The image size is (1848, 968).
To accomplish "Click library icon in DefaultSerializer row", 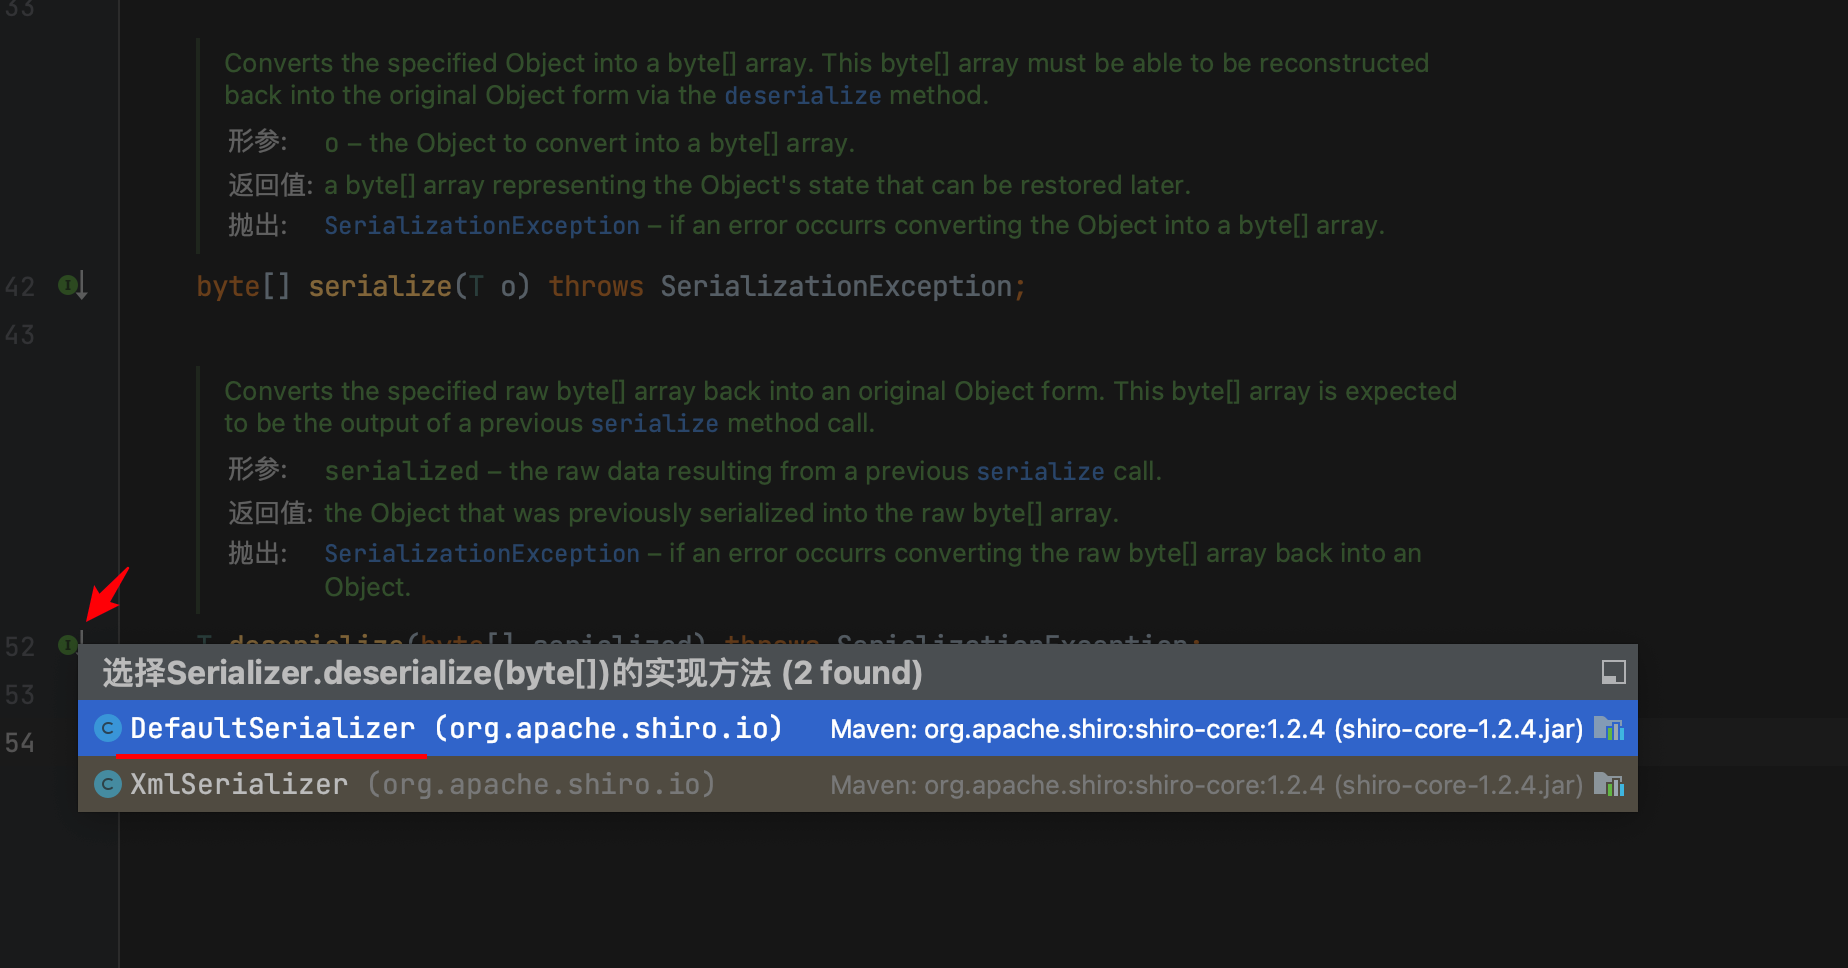I will tap(1608, 728).
